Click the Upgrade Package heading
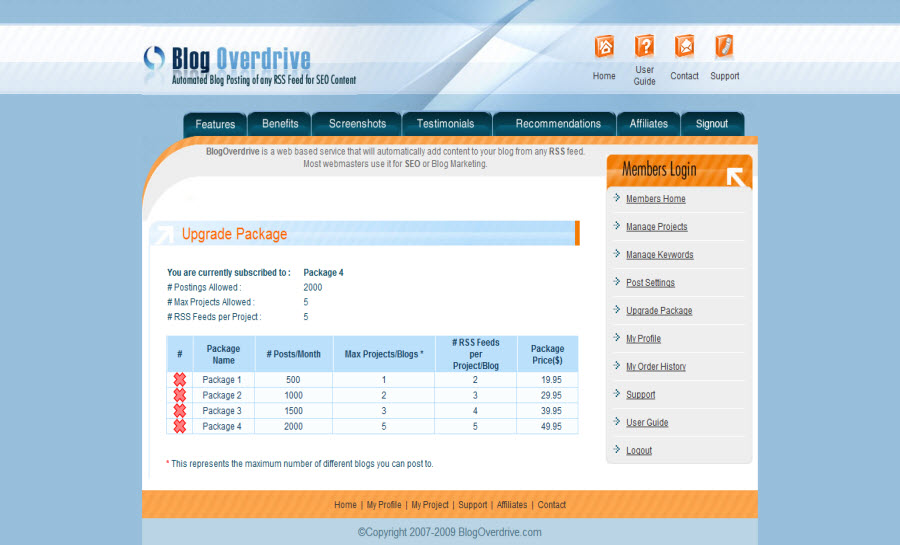This screenshot has height=545, width=900. 234,234
